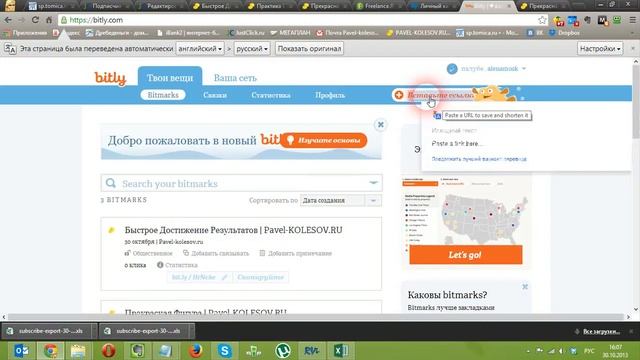Click the Let's go! orange button
This screenshot has width=640, height=360.
[466, 255]
